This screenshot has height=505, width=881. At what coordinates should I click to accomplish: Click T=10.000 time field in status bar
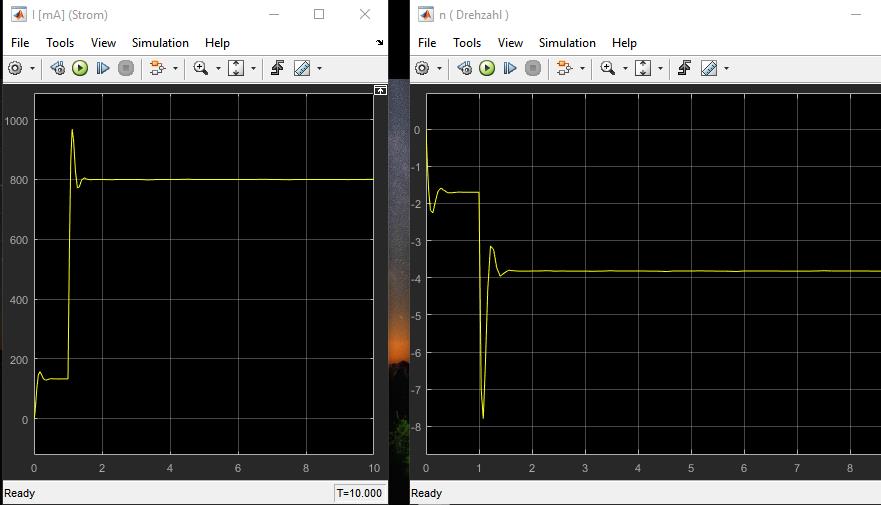click(360, 493)
